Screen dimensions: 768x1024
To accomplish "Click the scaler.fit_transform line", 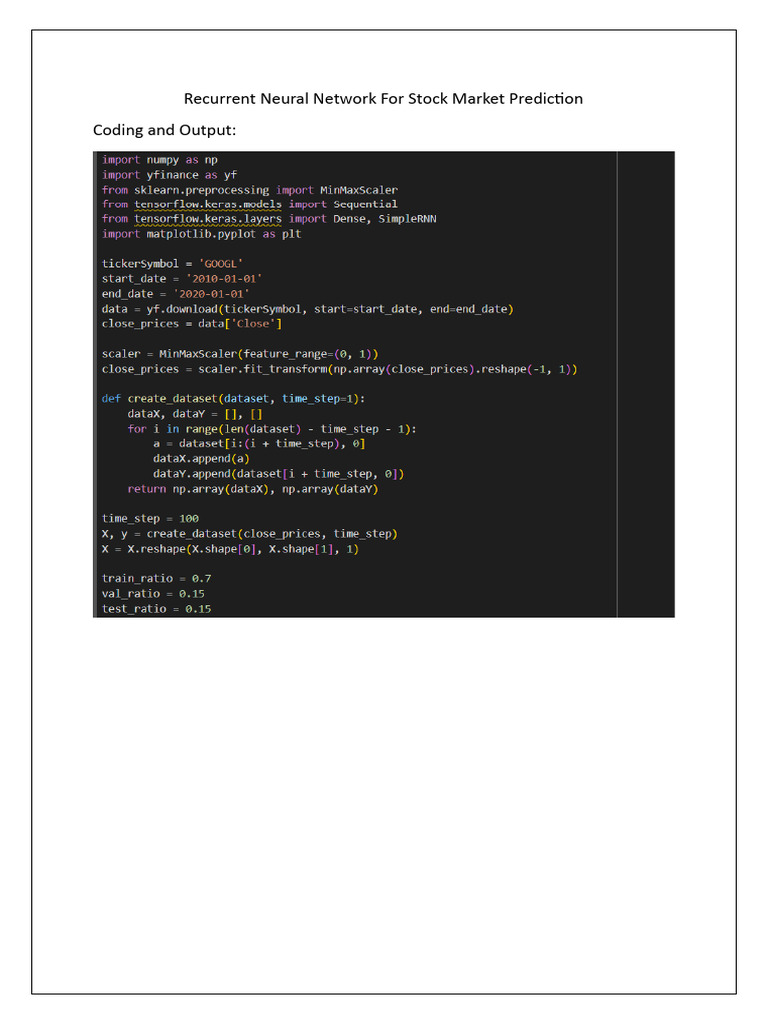I will (340, 369).
